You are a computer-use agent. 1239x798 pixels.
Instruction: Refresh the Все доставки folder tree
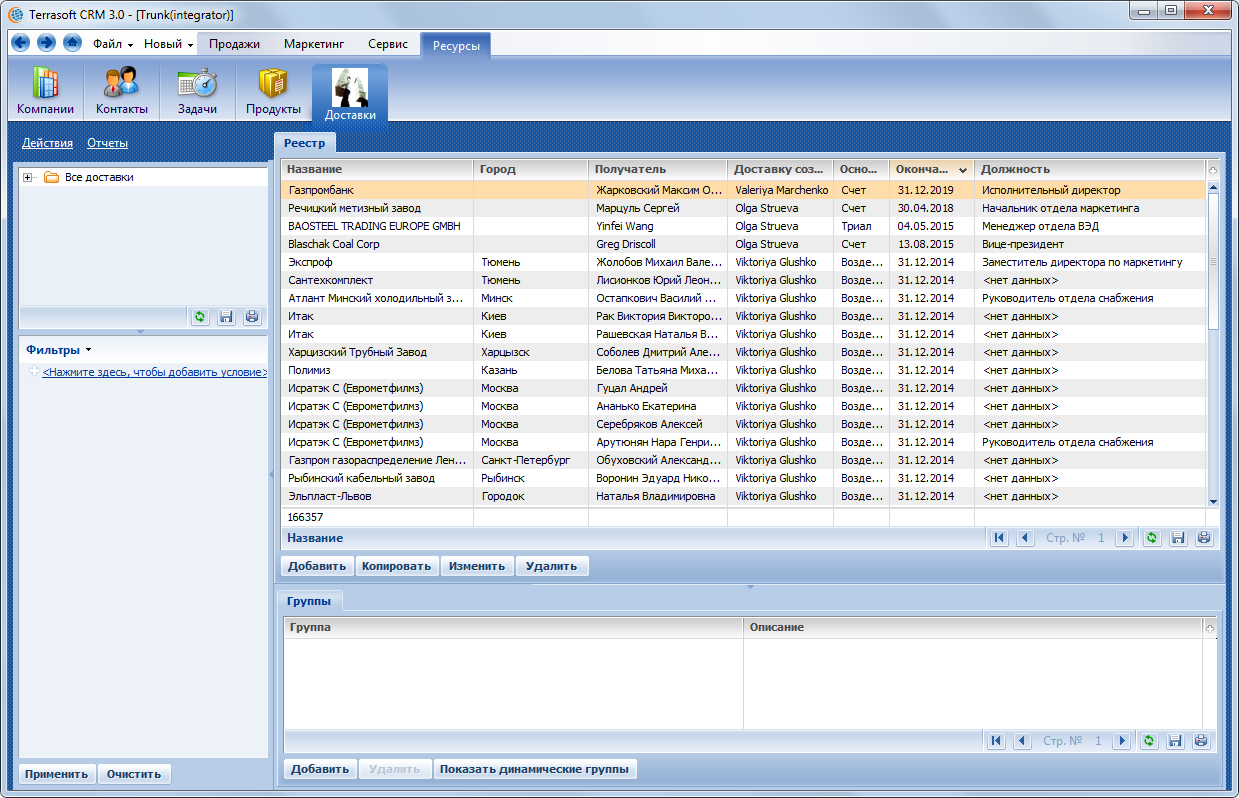[200, 317]
